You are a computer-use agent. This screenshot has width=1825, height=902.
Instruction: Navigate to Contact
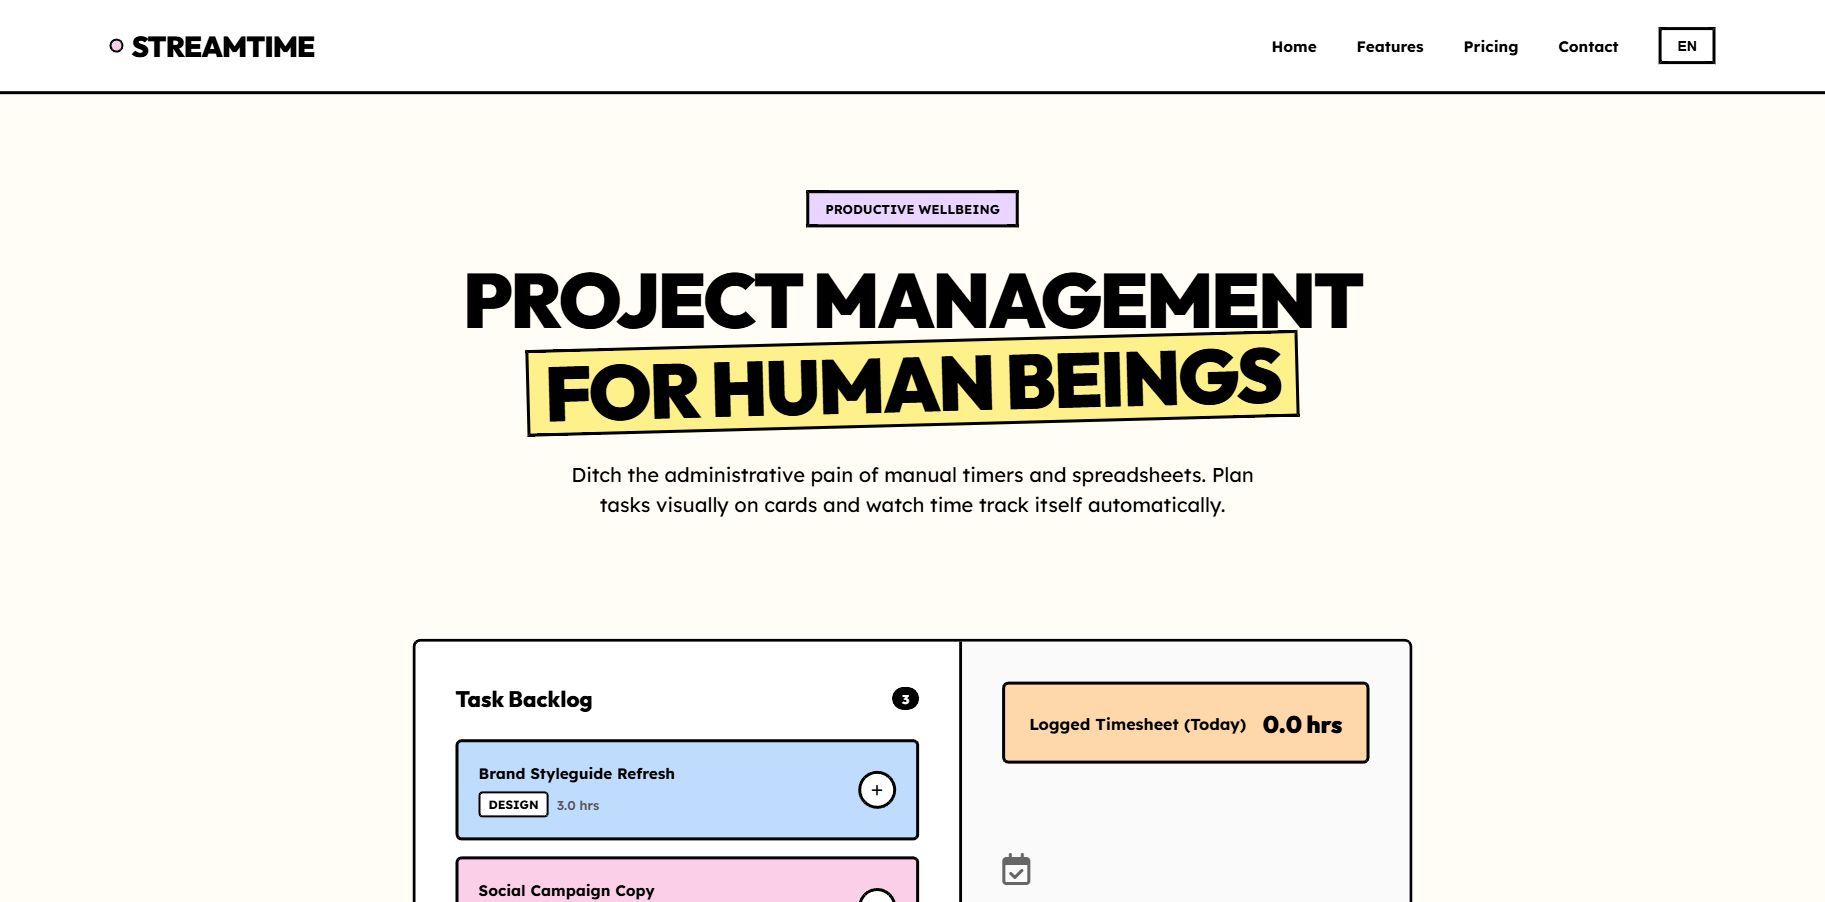1588,47
